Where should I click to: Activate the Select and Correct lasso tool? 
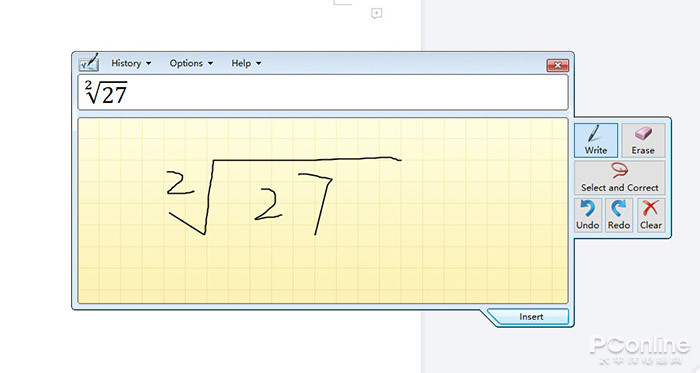tap(620, 178)
